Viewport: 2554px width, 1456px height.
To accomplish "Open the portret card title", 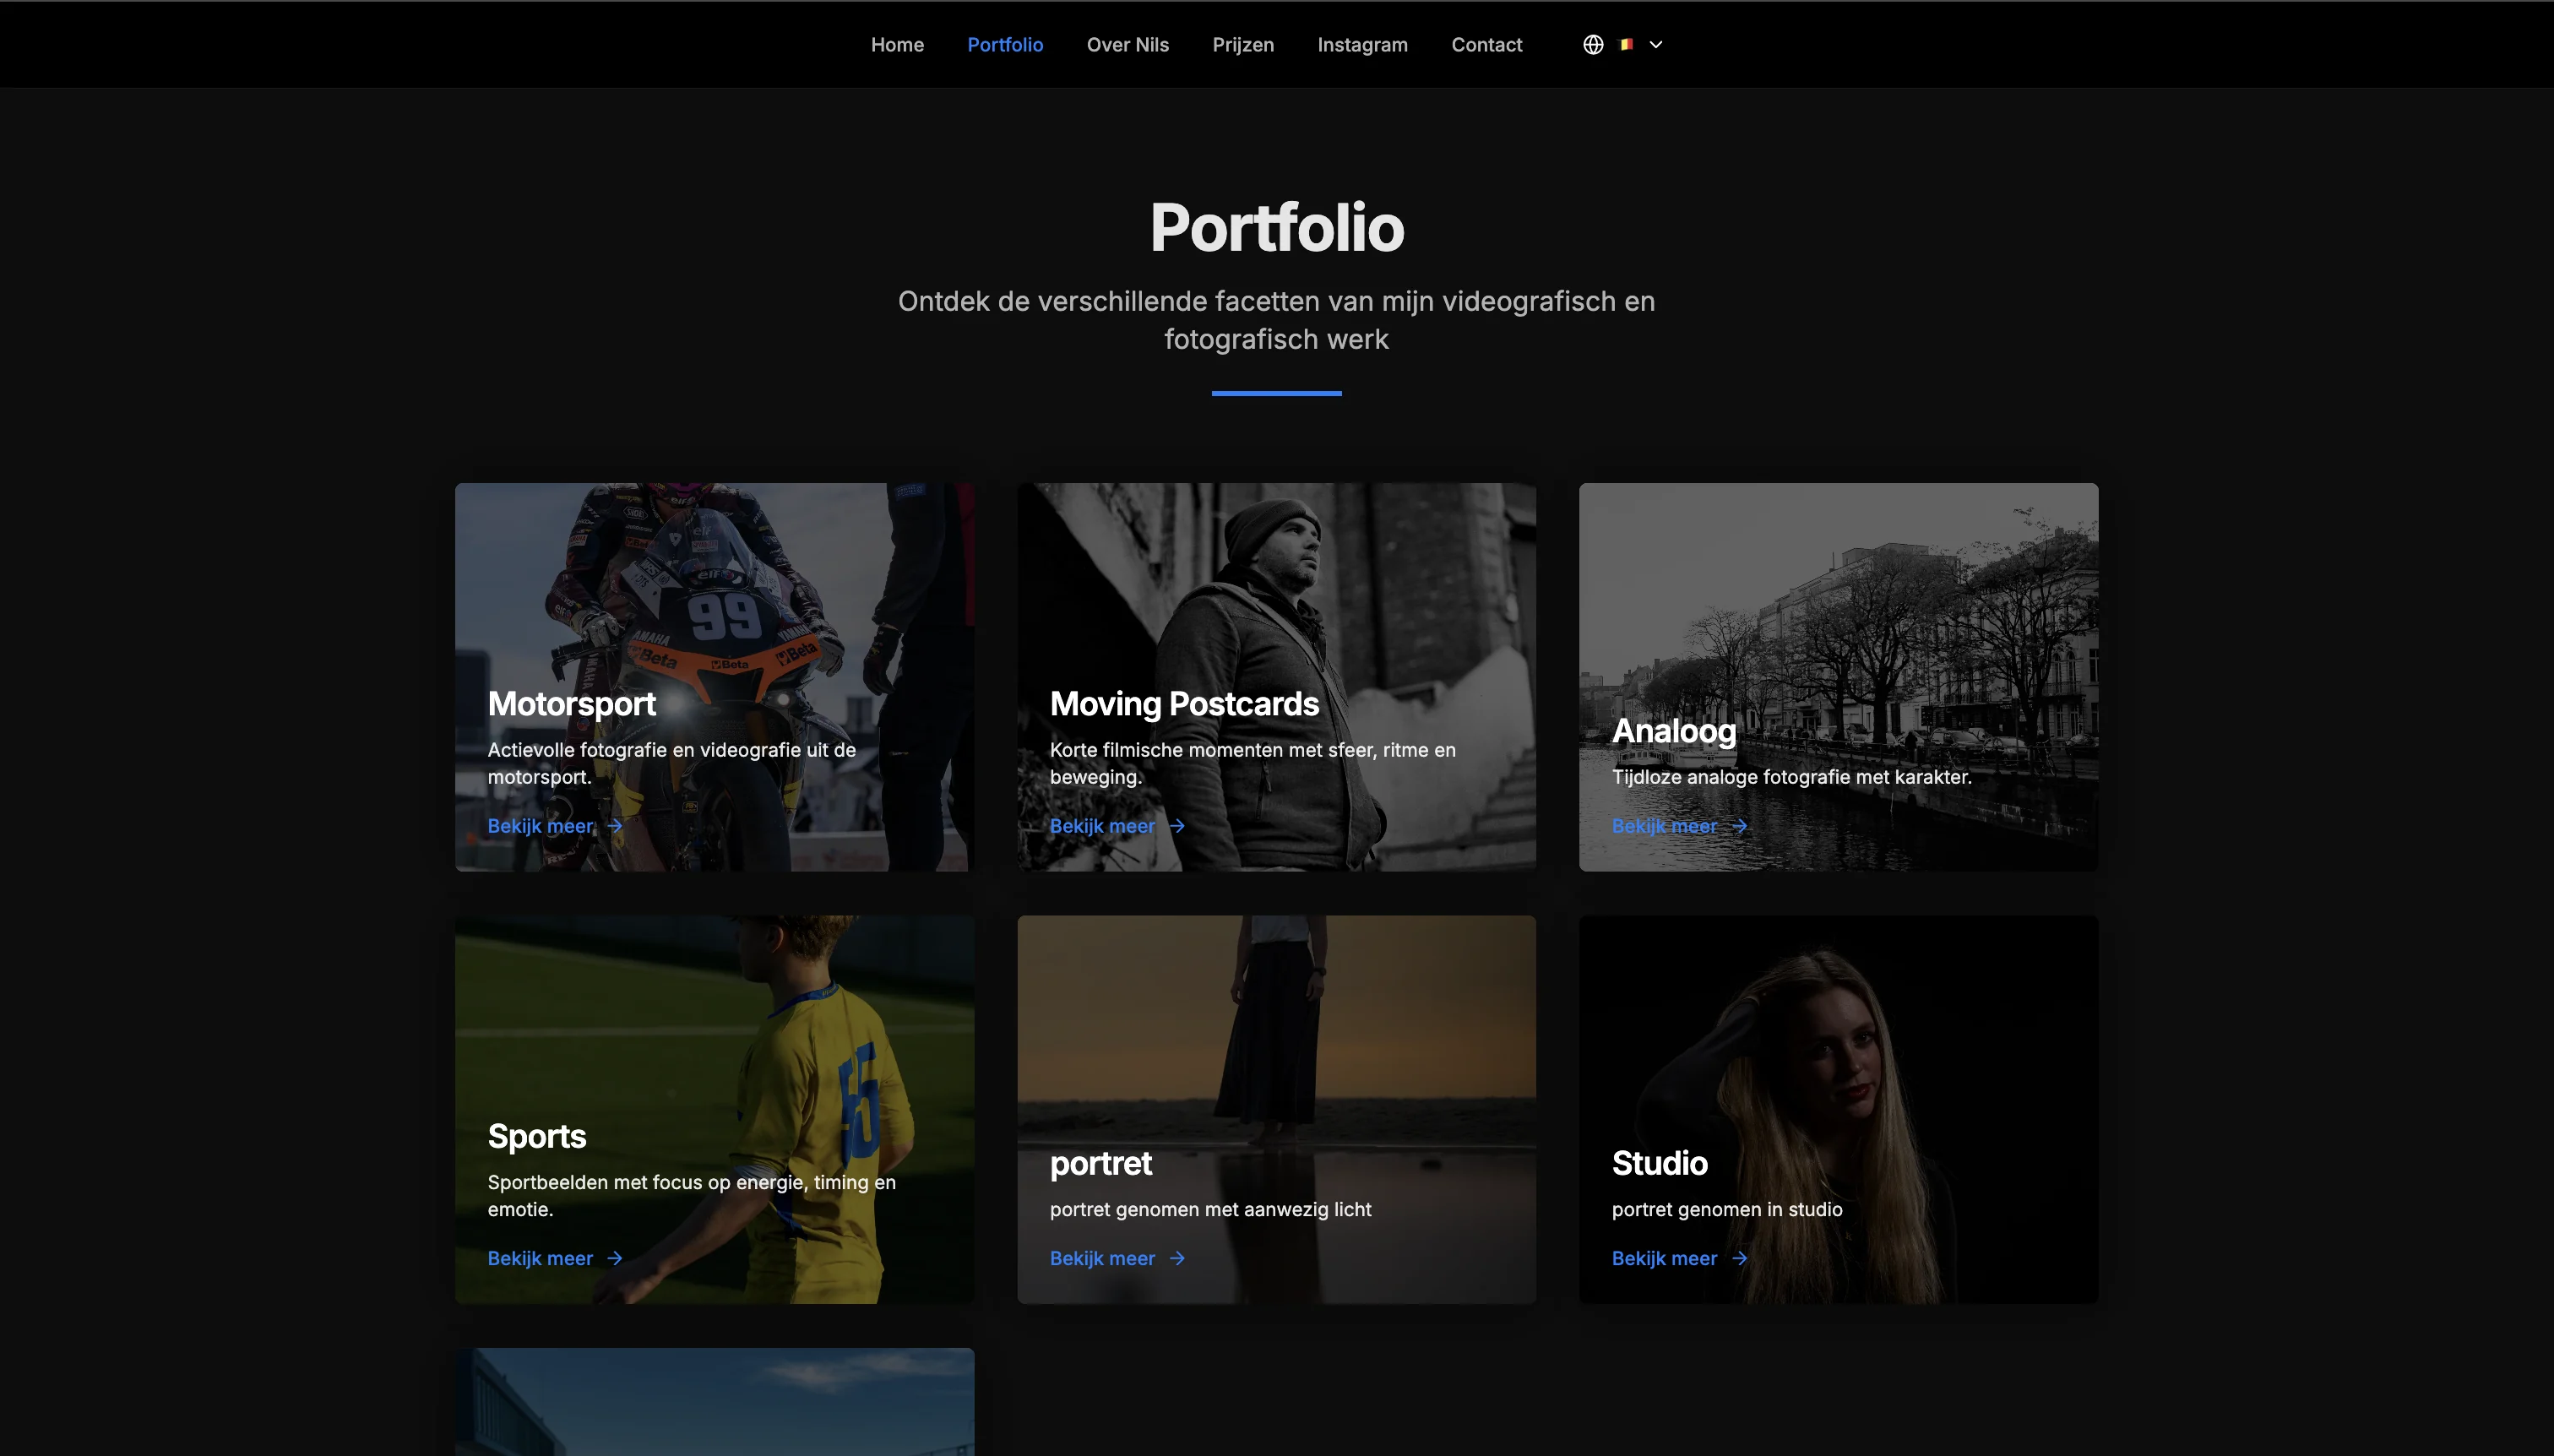I will 1100,1164.
